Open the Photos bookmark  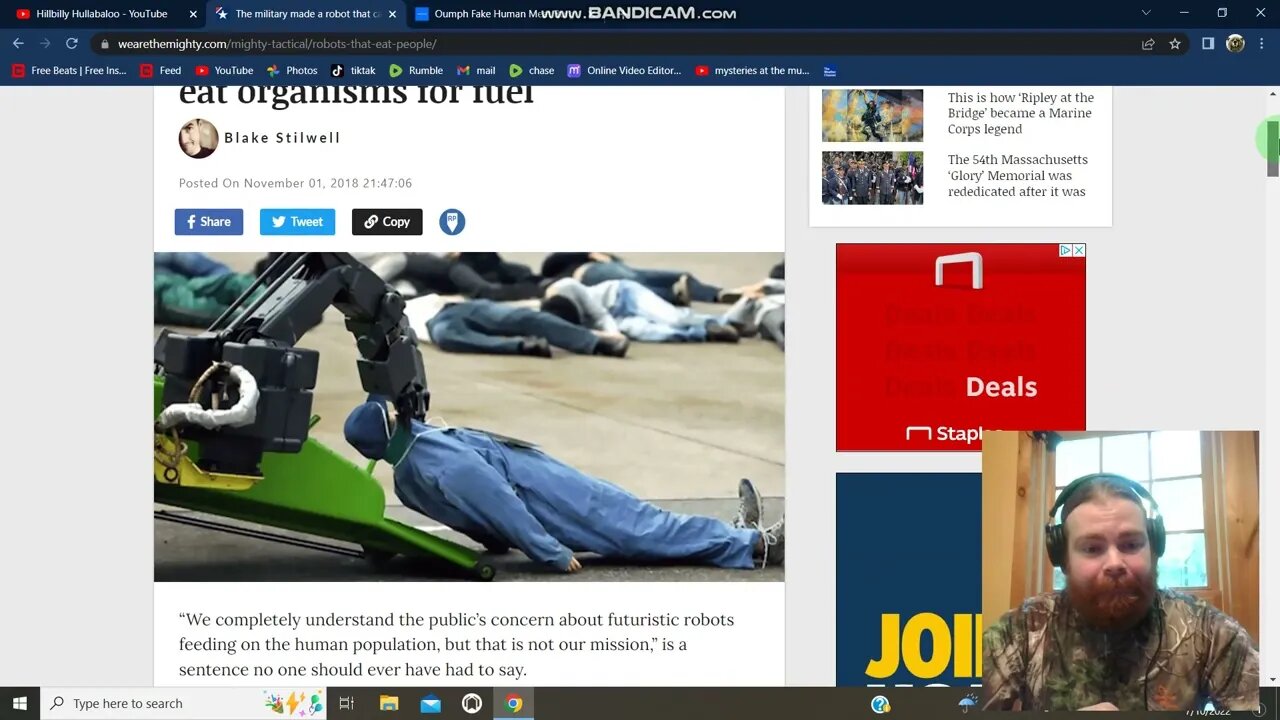coord(292,71)
